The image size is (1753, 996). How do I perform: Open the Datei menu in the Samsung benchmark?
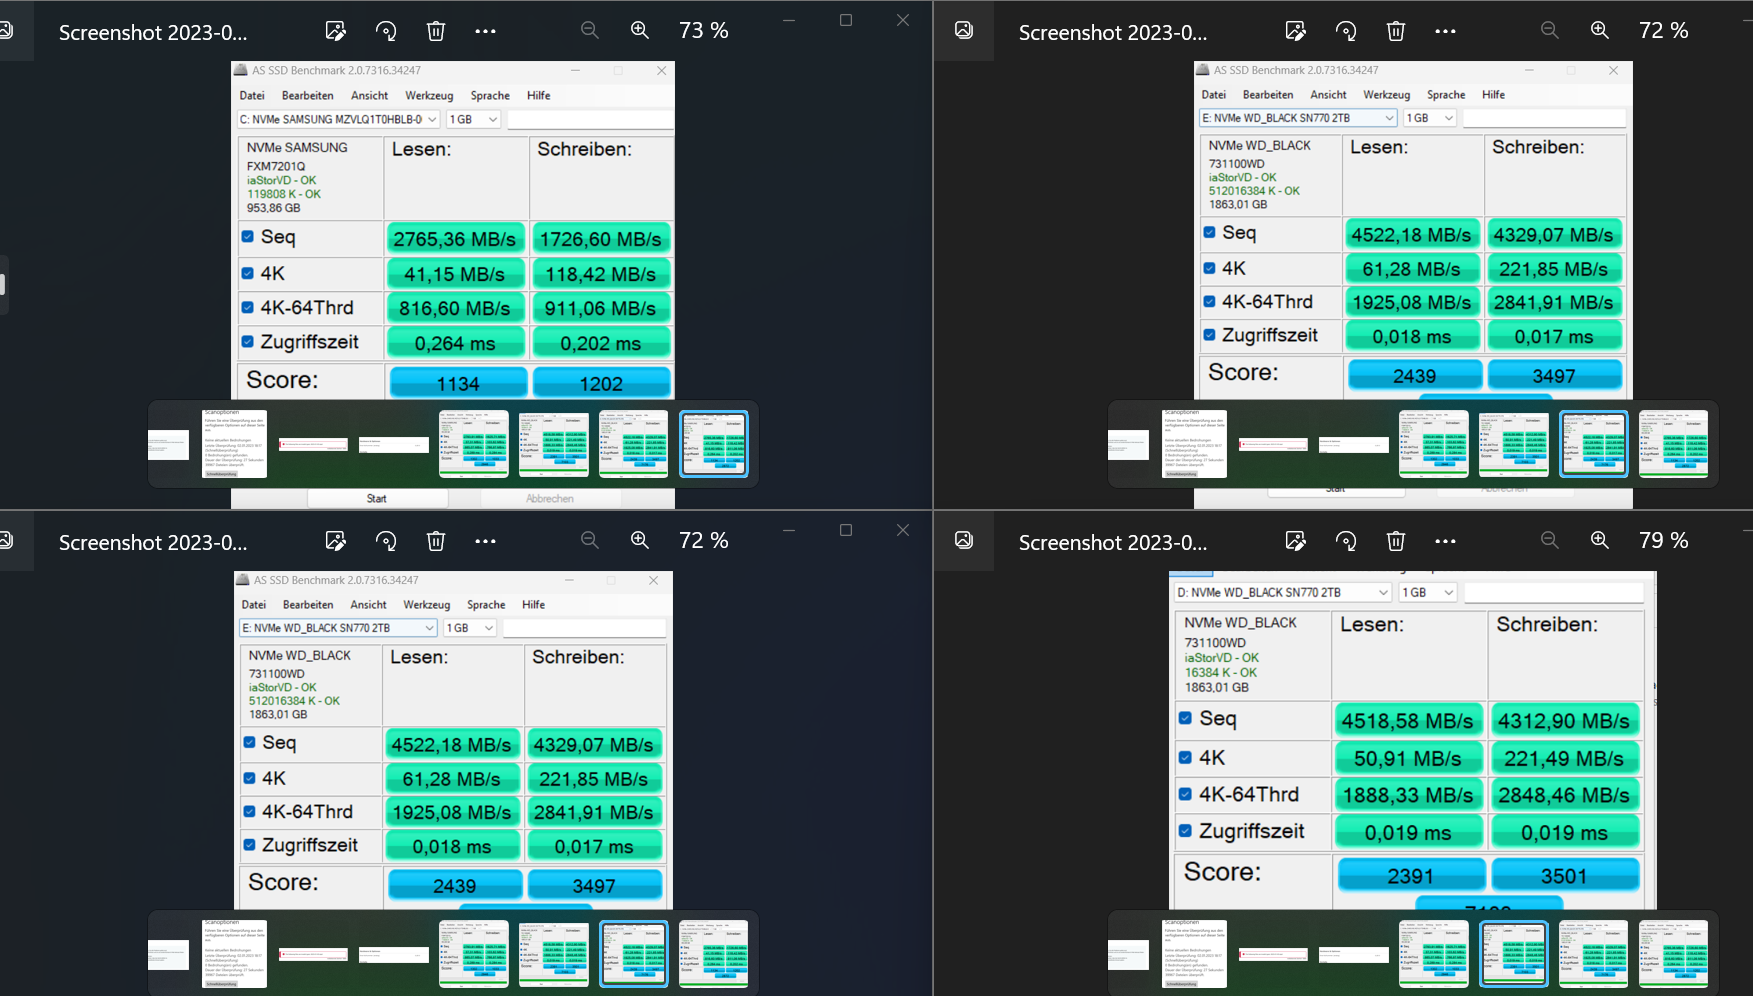click(x=252, y=96)
